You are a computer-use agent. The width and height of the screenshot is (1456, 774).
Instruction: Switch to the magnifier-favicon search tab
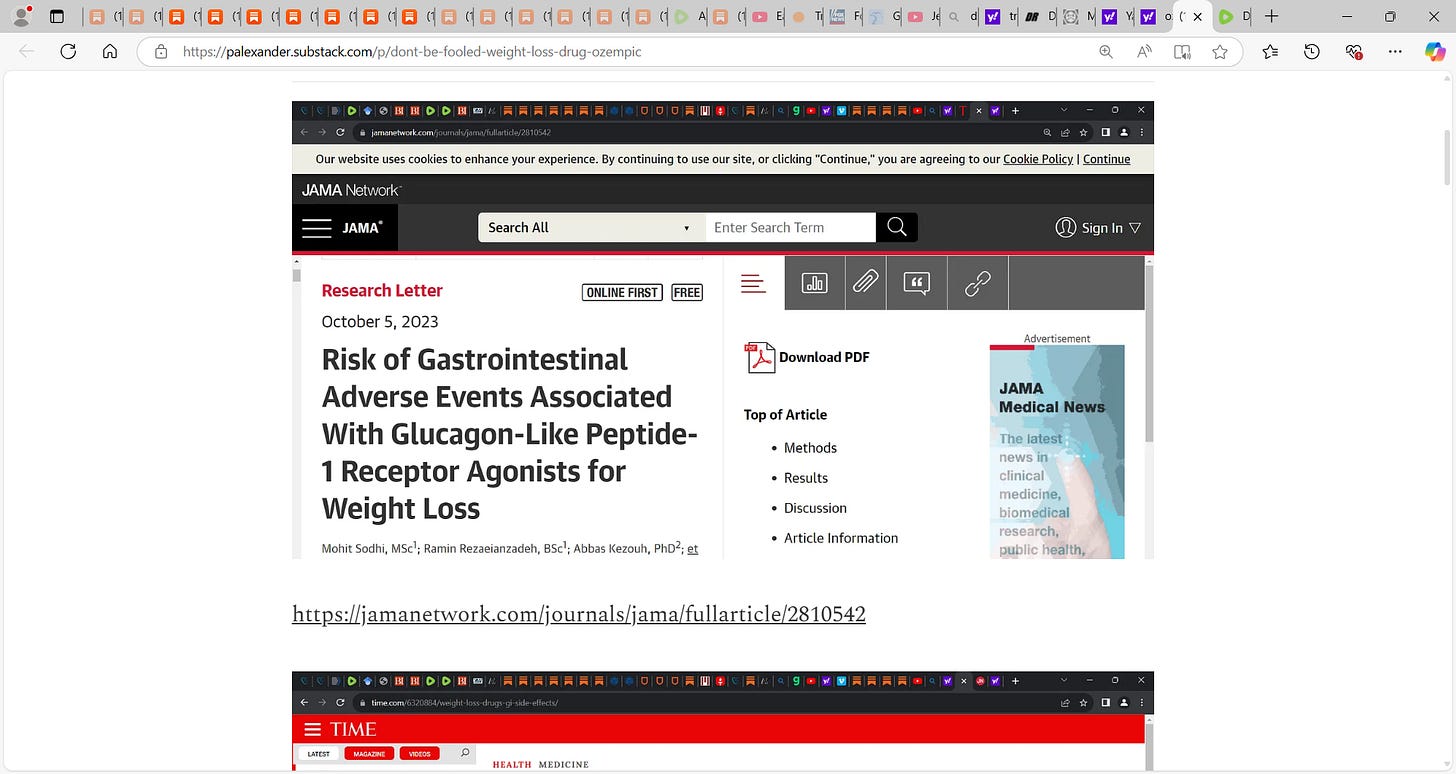(955, 17)
